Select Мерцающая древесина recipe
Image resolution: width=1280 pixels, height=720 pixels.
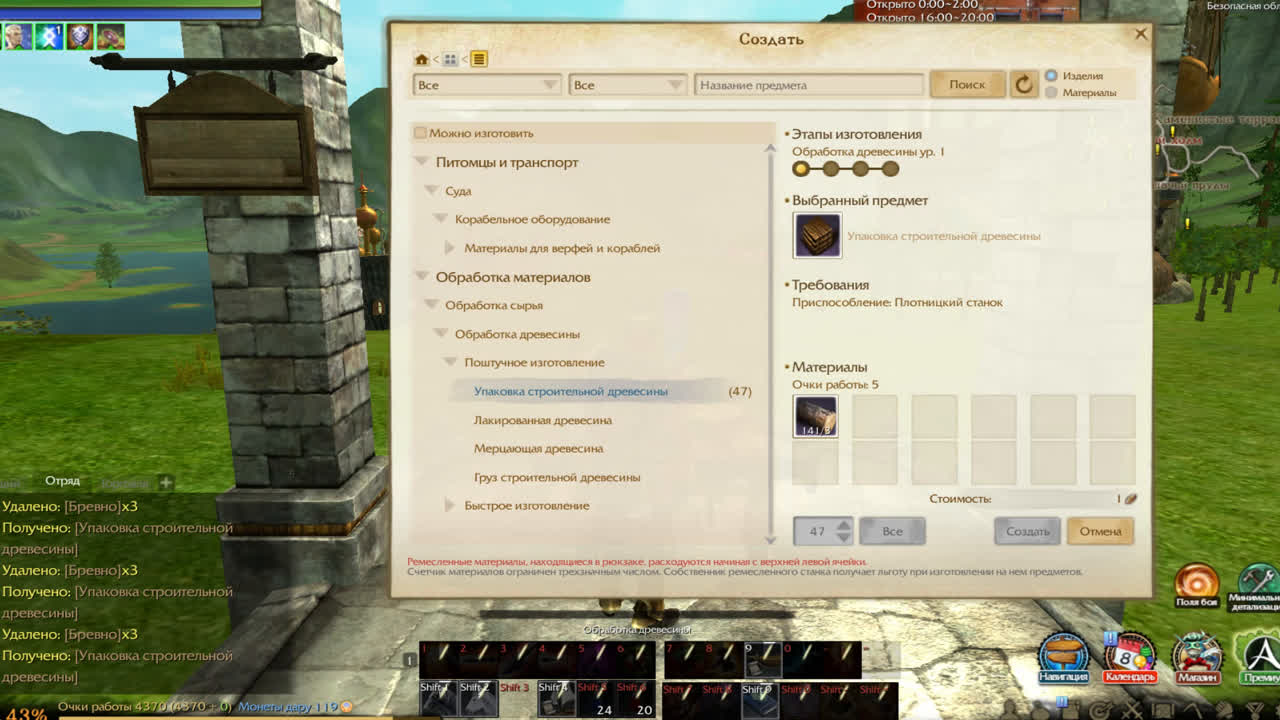pyautogui.click(x=538, y=448)
